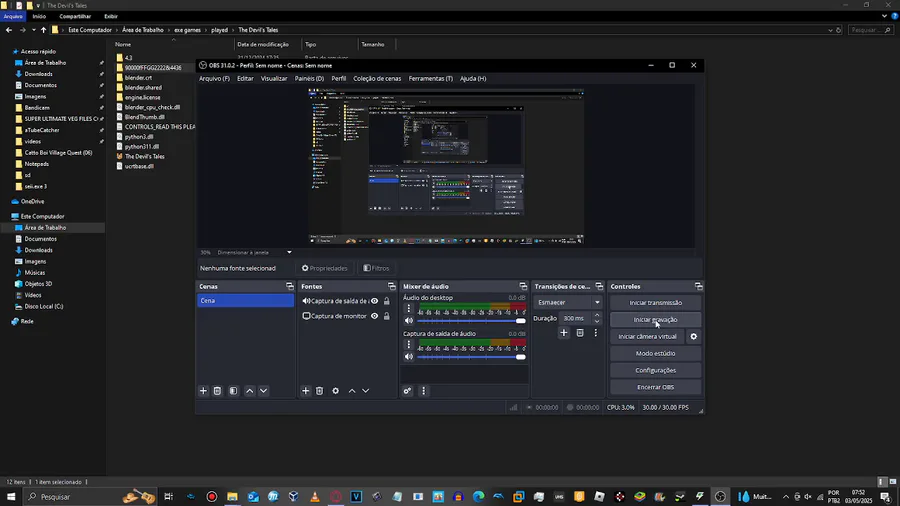Go up one folder in File Explorer

(x=44, y=30)
